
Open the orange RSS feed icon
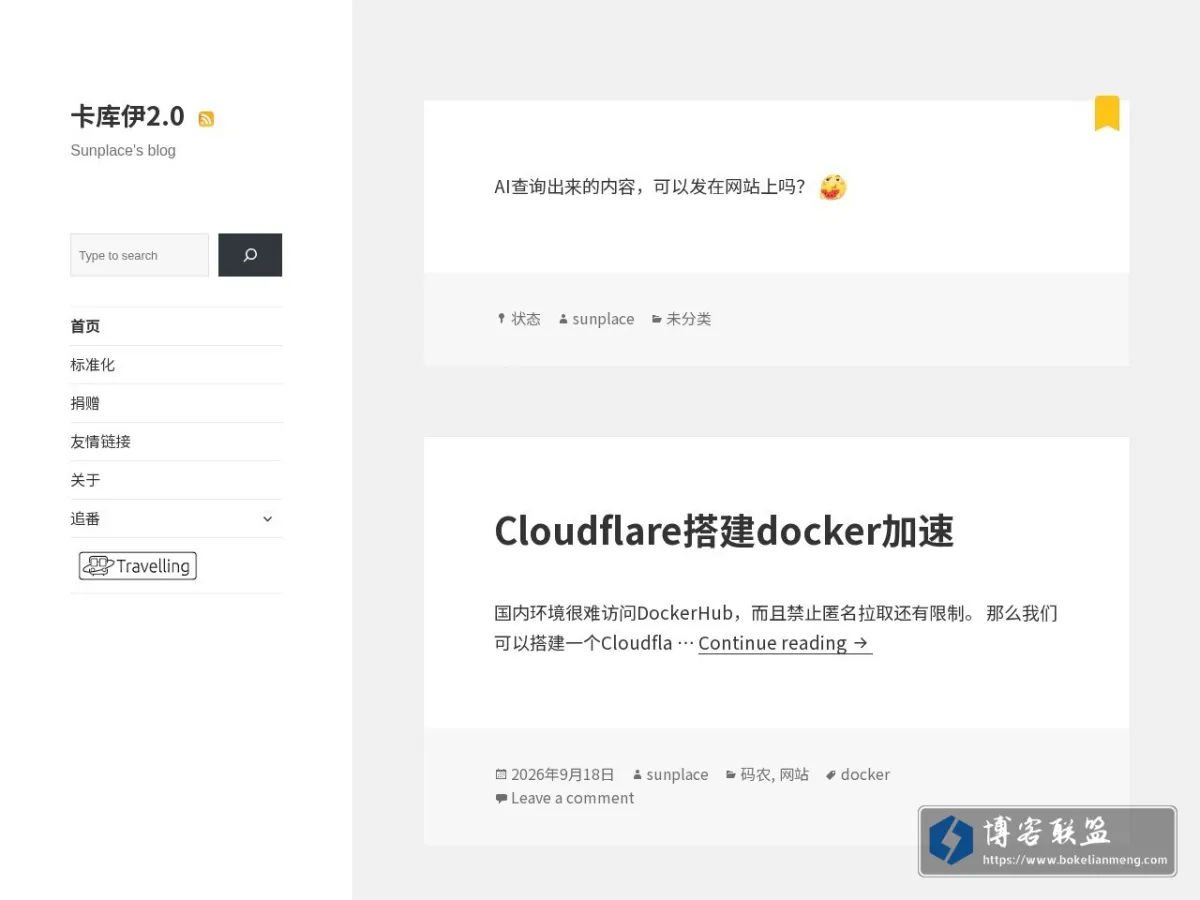tap(206, 119)
